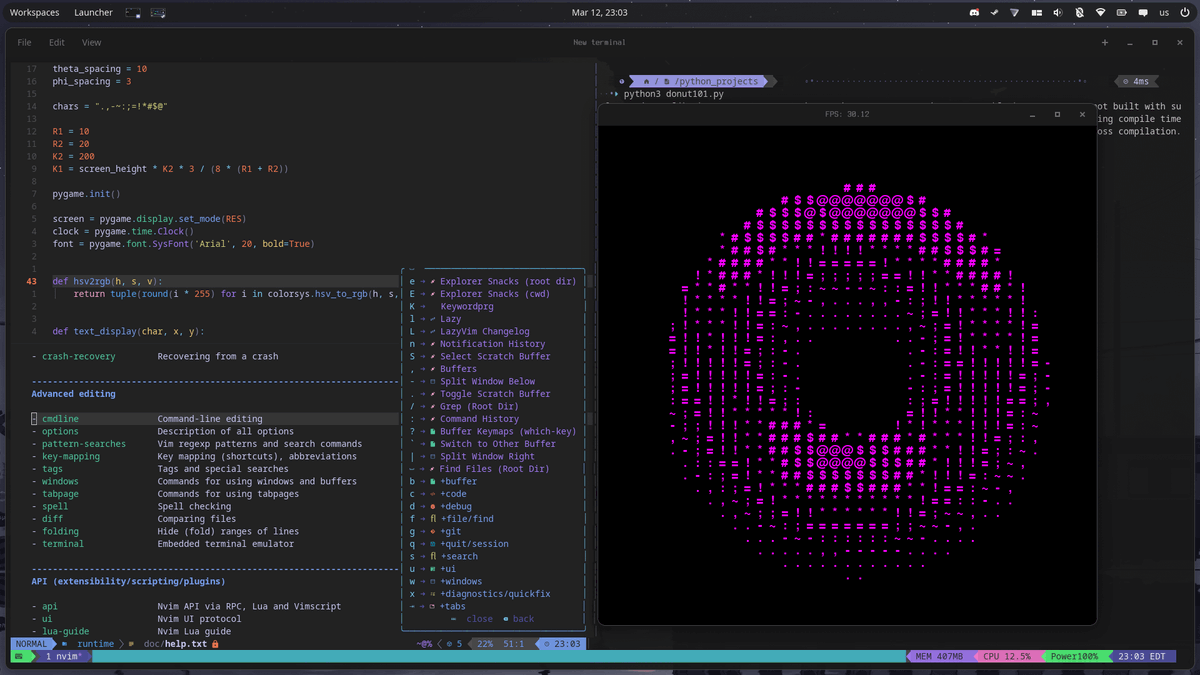Select the us keyboard layout indicator
The image size is (1200, 675).
point(1164,13)
